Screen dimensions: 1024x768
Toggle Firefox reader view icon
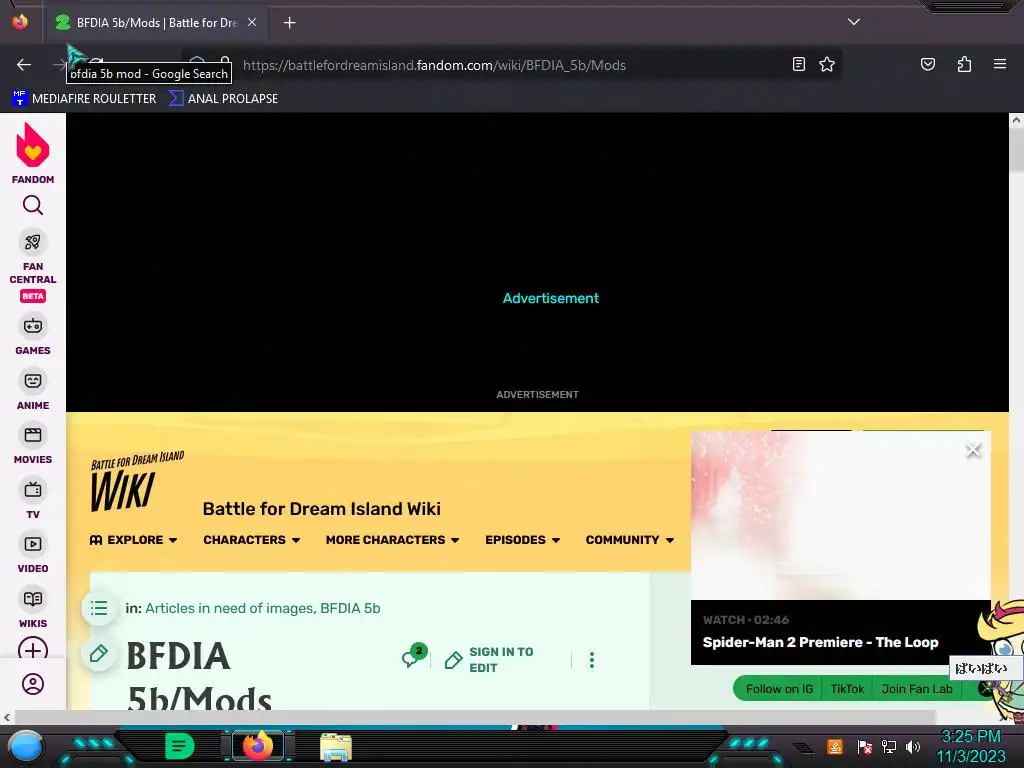798,64
